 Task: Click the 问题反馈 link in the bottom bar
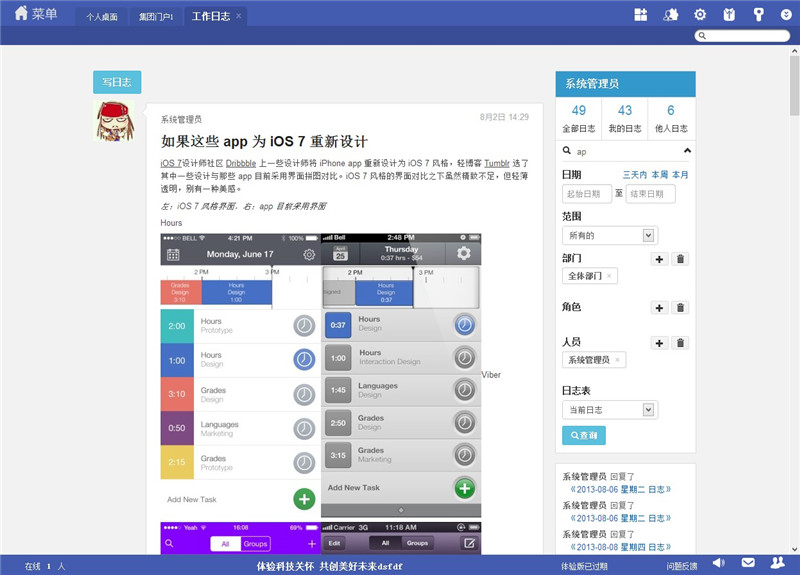click(682, 566)
